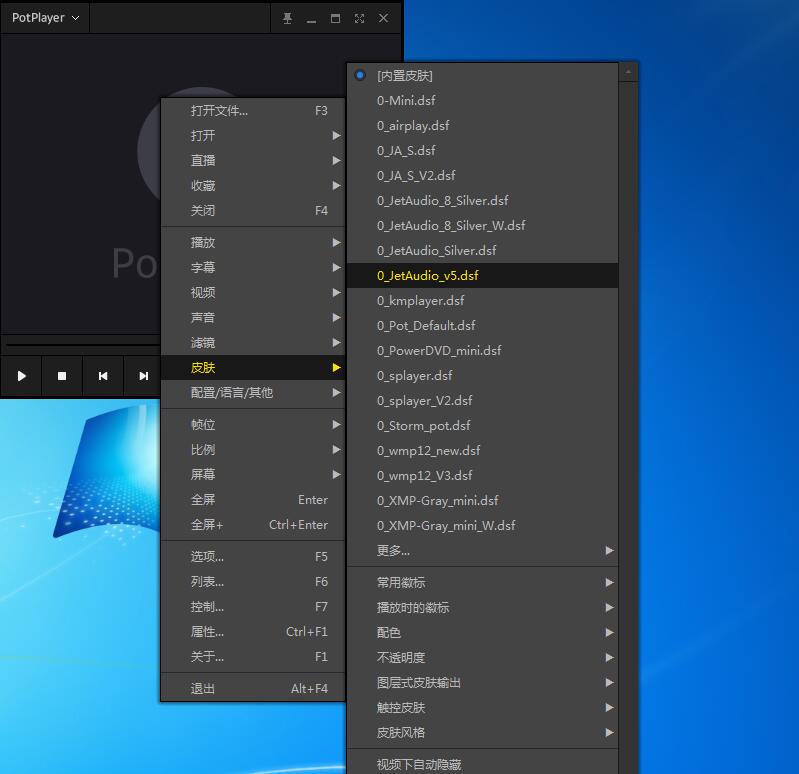Click 关闭 in the context menu

coord(253,210)
